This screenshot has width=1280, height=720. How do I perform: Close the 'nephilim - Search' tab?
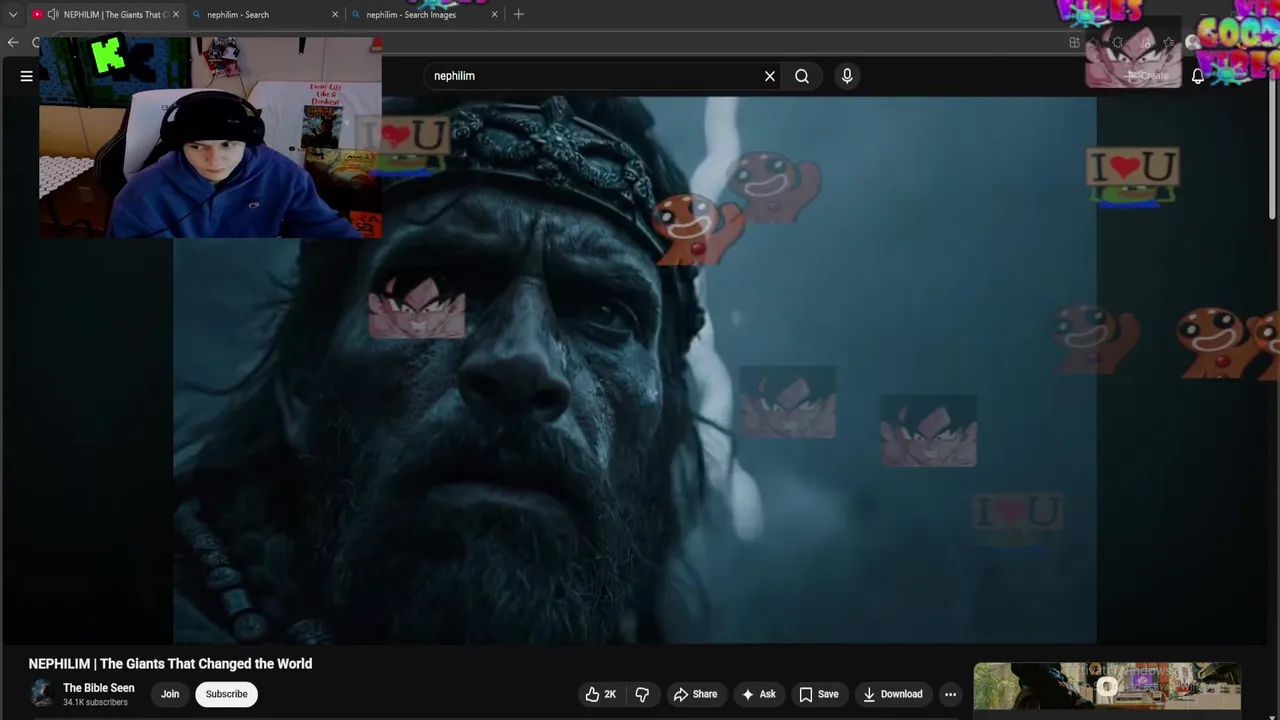[335, 15]
